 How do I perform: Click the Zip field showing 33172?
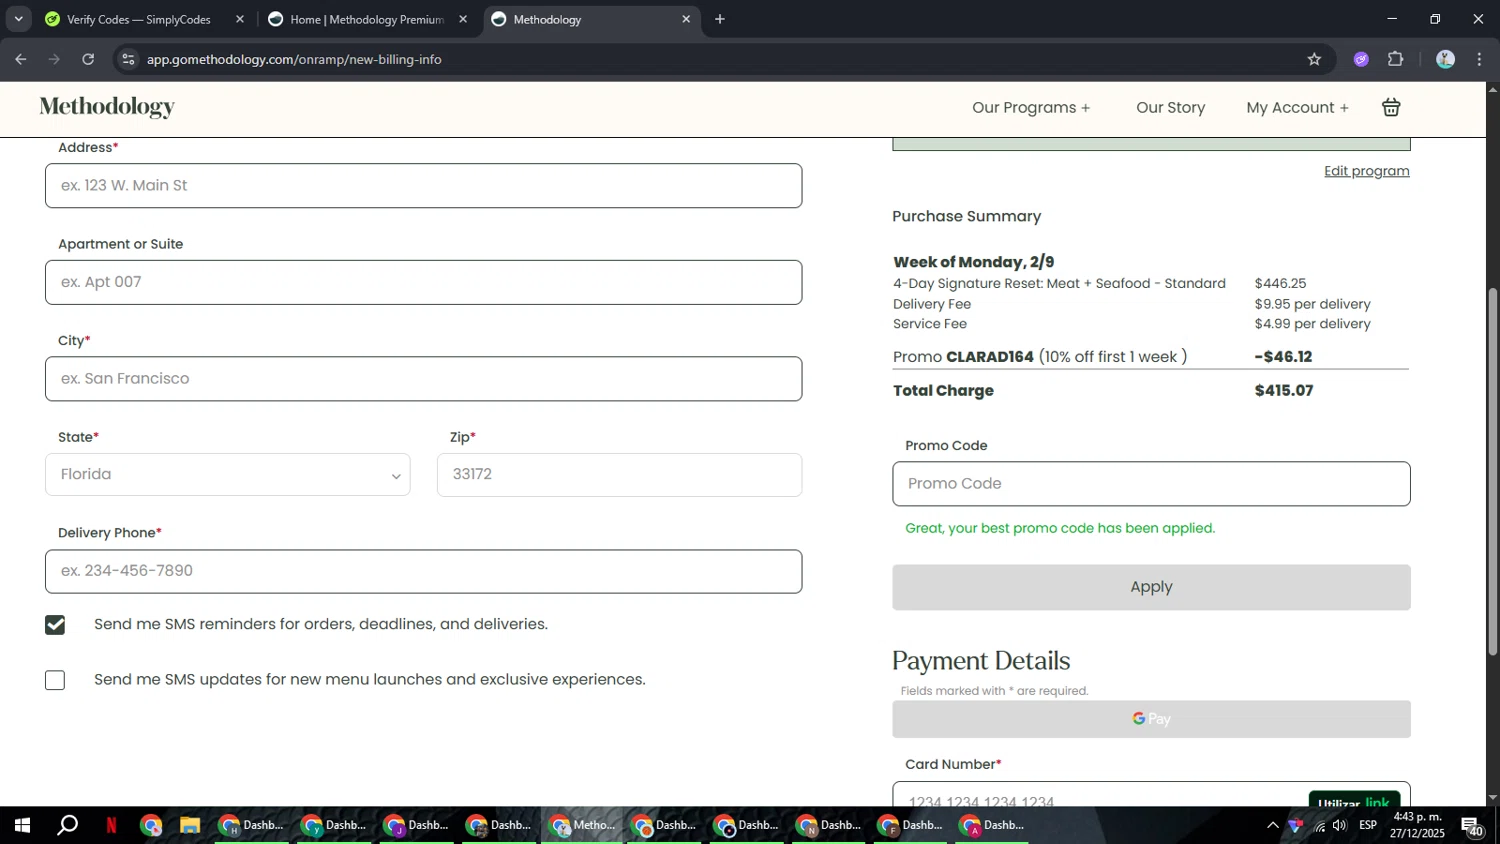pyautogui.click(x=619, y=474)
